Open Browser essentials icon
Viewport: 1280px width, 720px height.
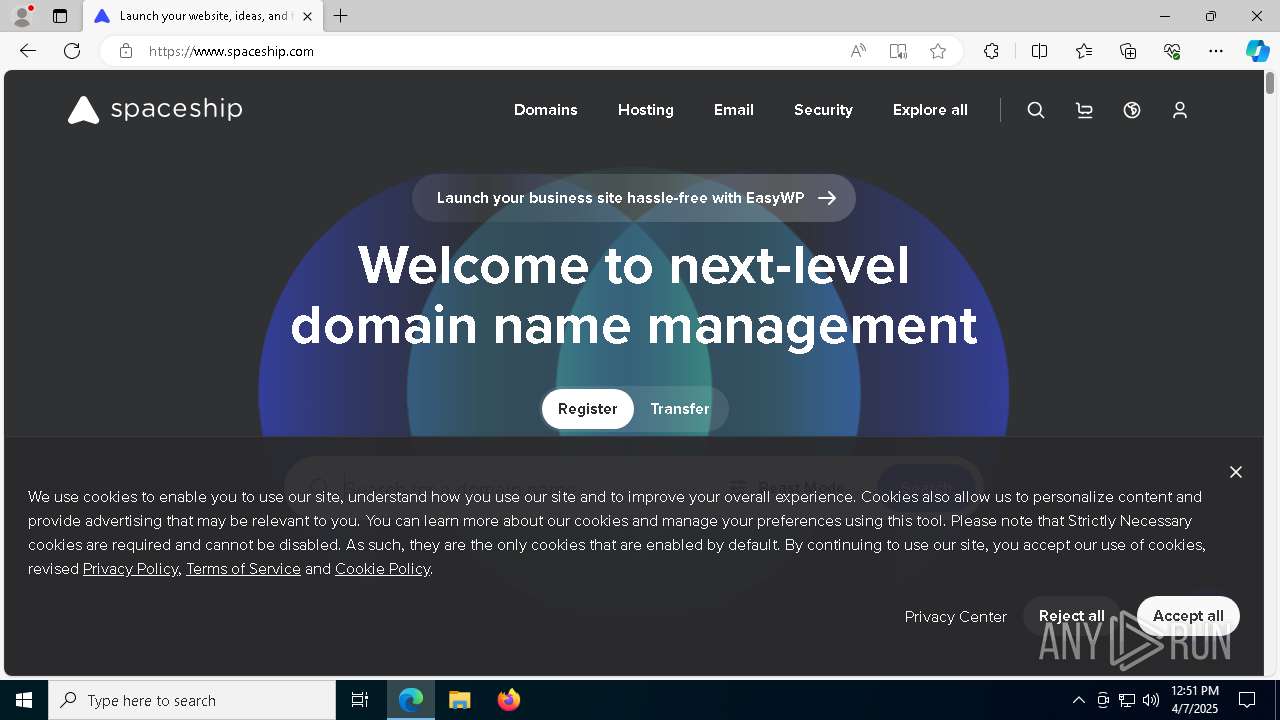click(1172, 51)
